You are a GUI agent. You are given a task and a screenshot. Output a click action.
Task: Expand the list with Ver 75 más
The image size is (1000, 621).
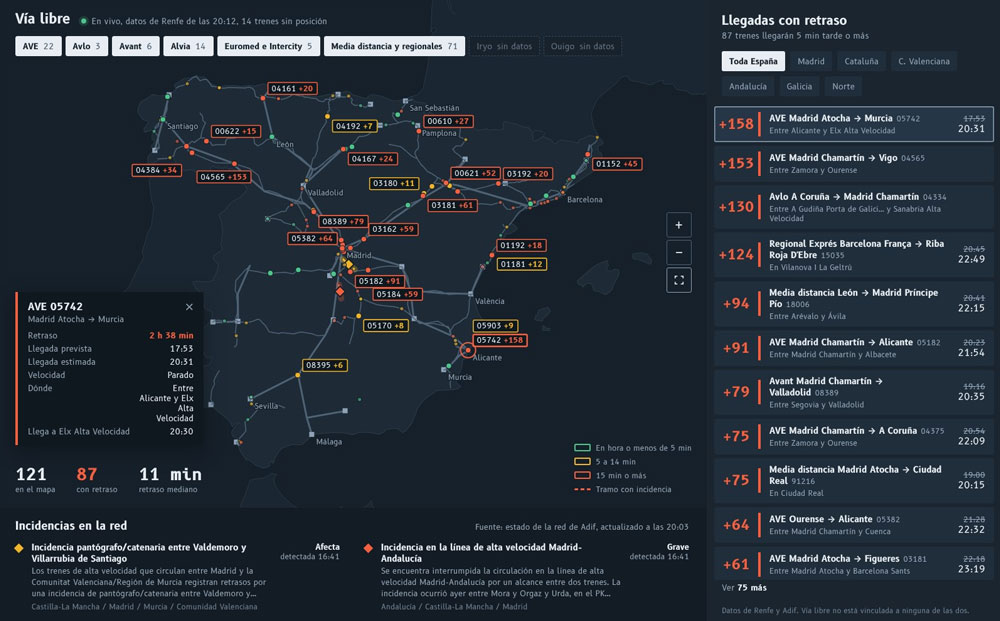pos(744,588)
